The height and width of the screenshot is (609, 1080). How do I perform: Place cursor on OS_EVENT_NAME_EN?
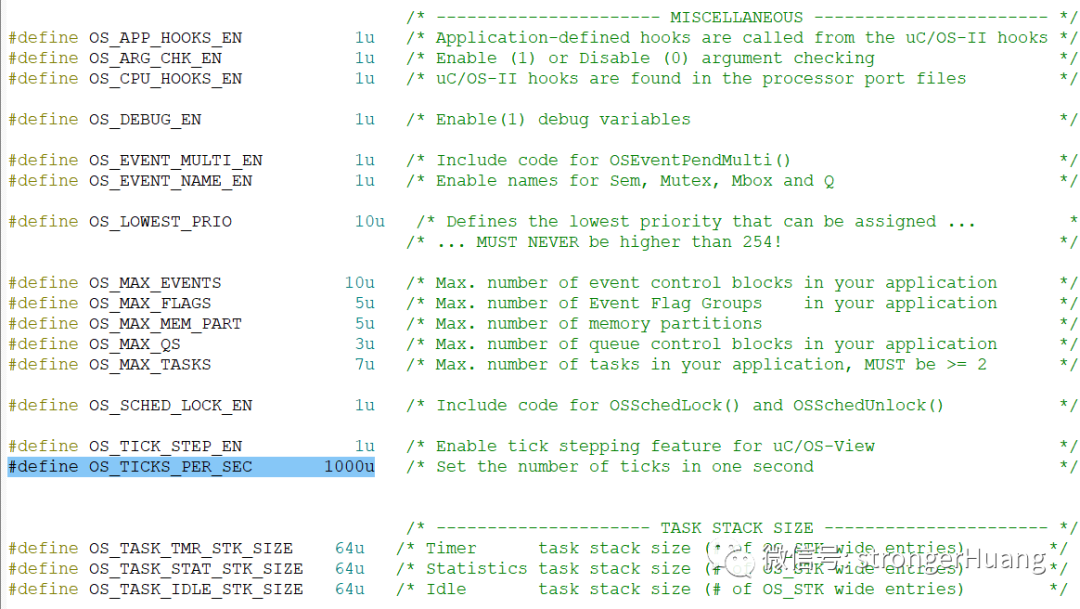170,181
